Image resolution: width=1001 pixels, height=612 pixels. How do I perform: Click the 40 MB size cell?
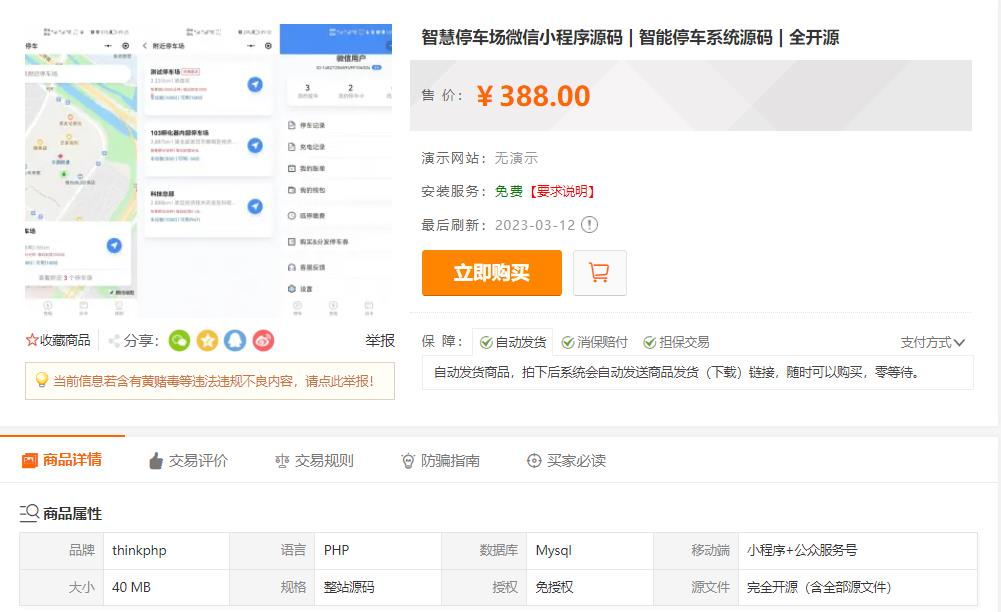(x=166, y=587)
